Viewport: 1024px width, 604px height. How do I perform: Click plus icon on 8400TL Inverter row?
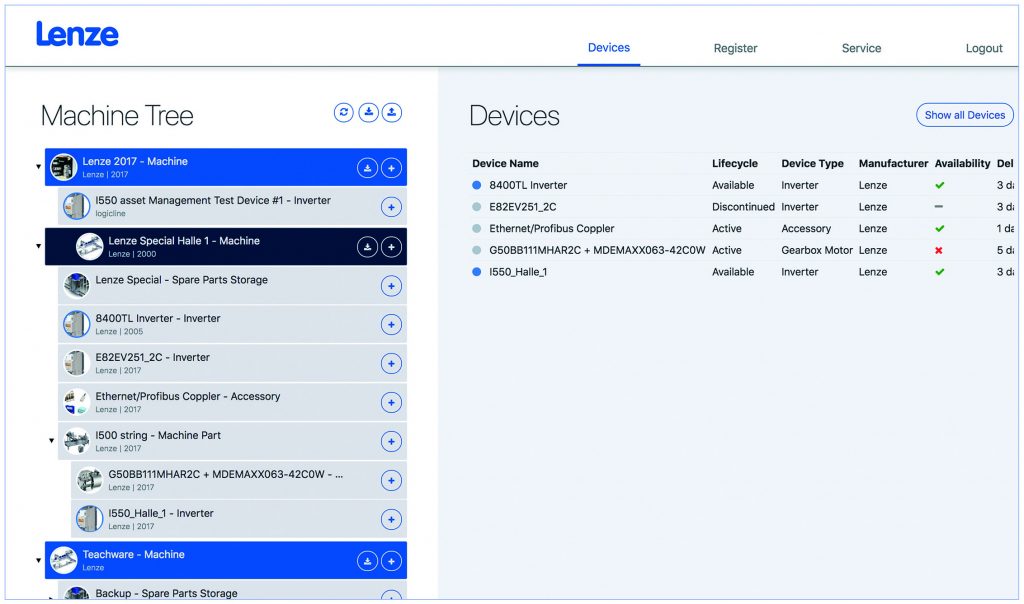click(x=392, y=325)
